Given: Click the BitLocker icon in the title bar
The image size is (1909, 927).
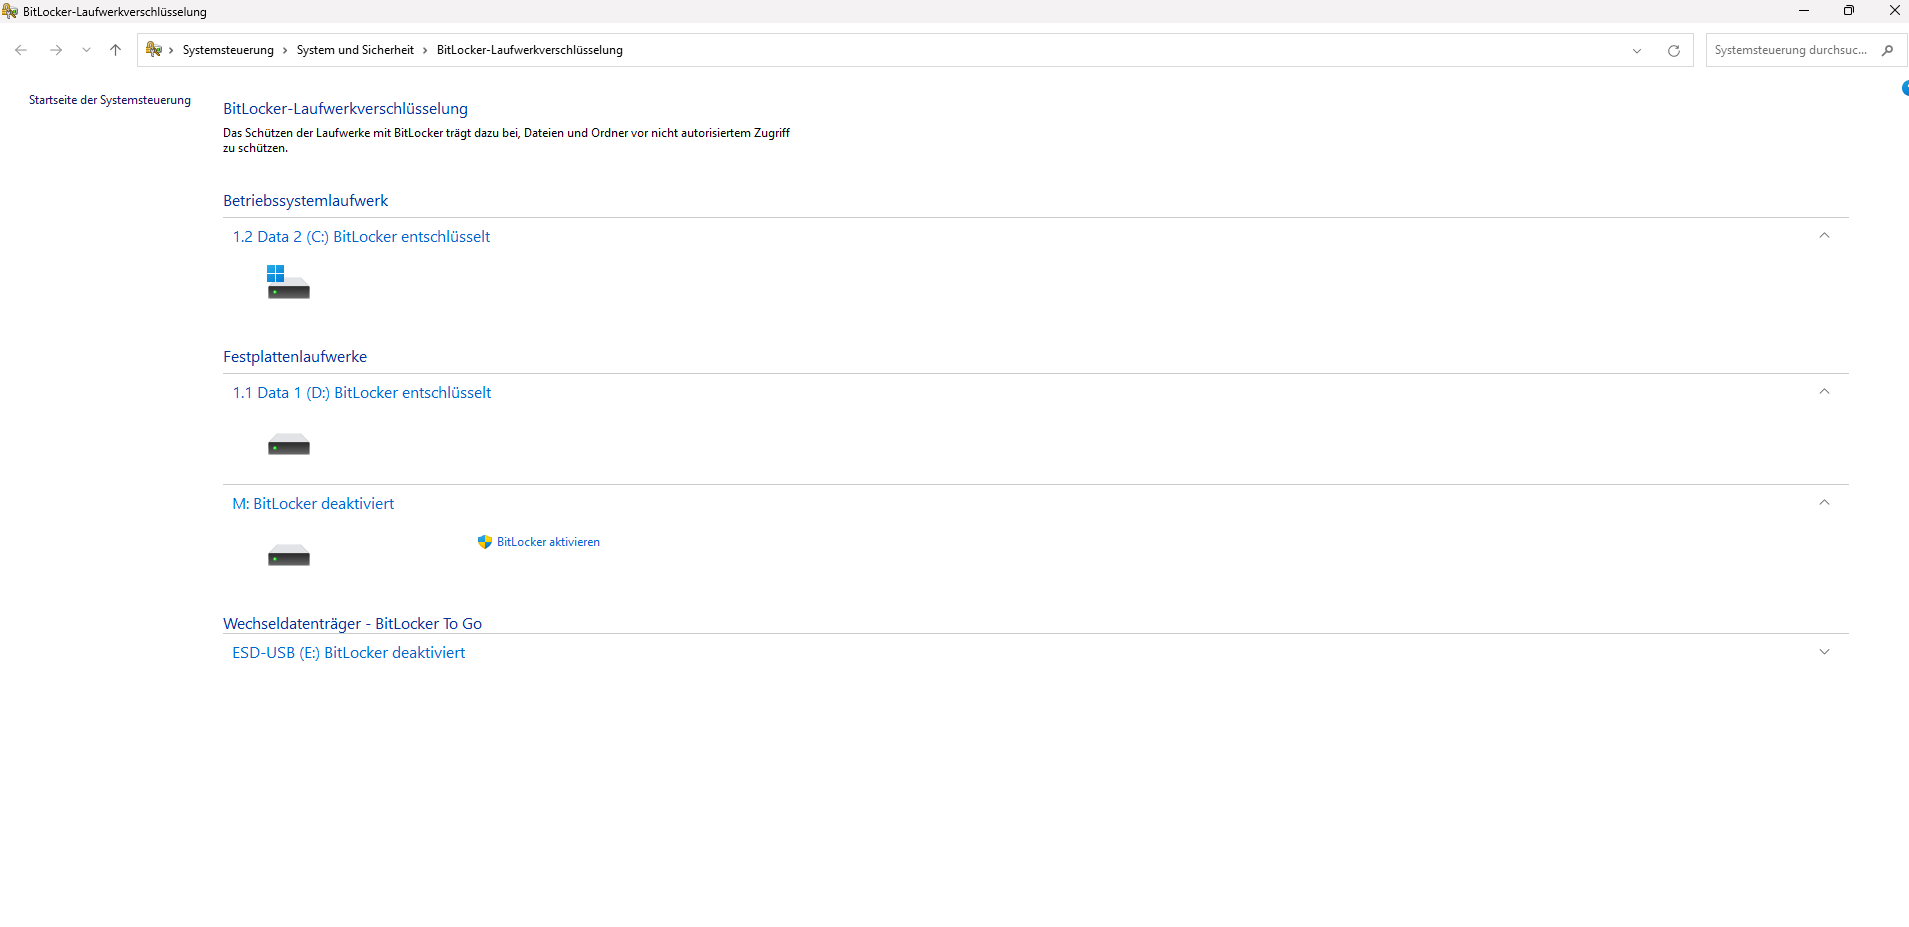Looking at the screenshot, I should [10, 11].
